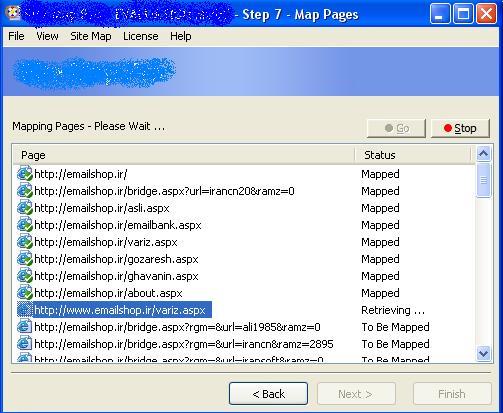Open the Help menu
503x413 pixels.
181,36
